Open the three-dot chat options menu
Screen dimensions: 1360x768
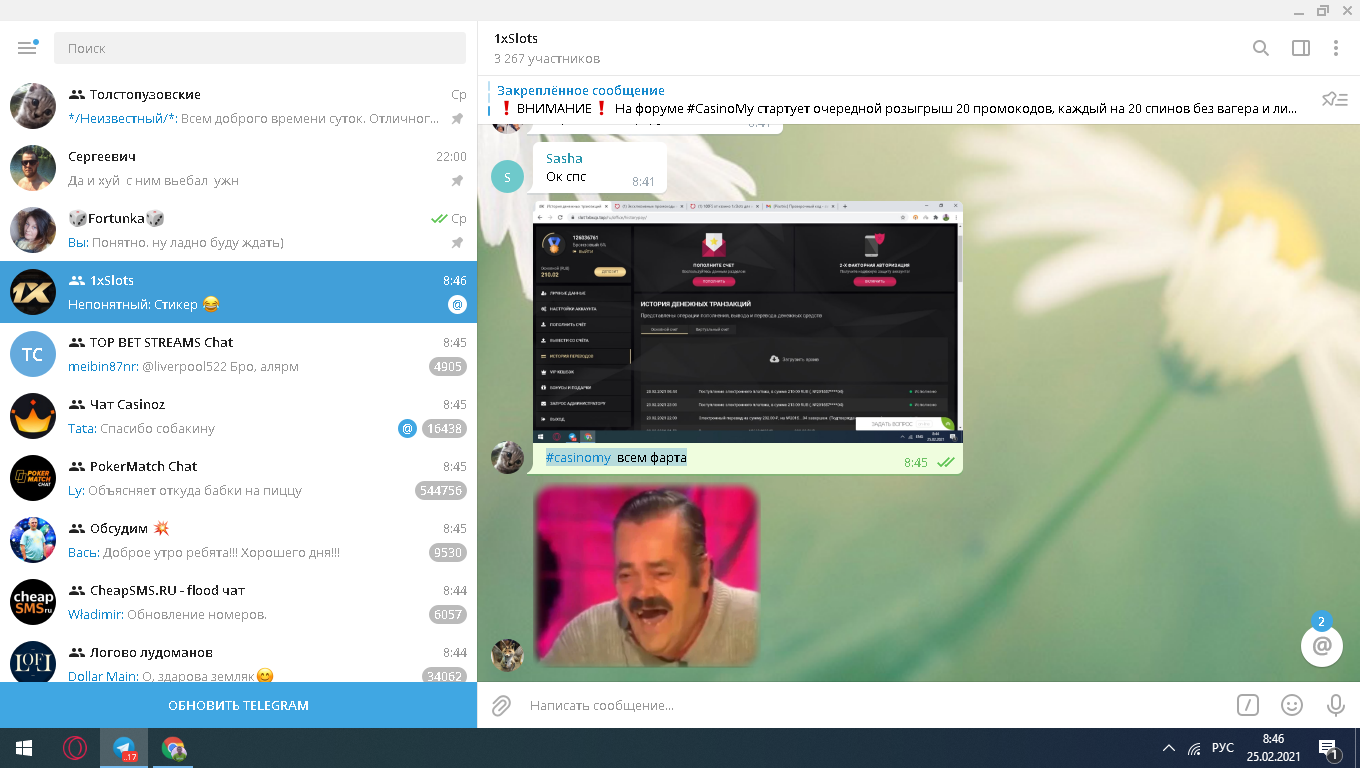pos(1336,48)
